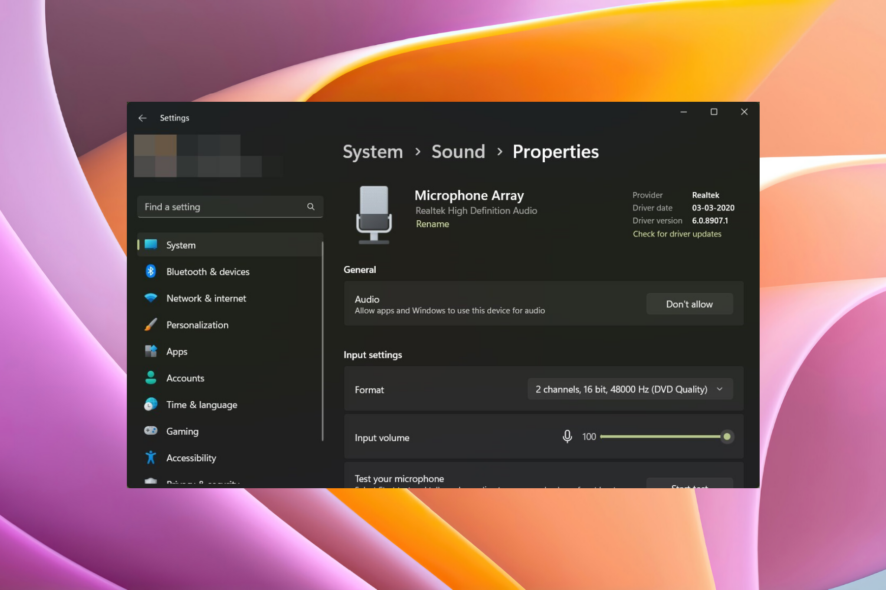The image size is (886, 590).
Task: Expand the format chevron arrow
Action: (720, 389)
